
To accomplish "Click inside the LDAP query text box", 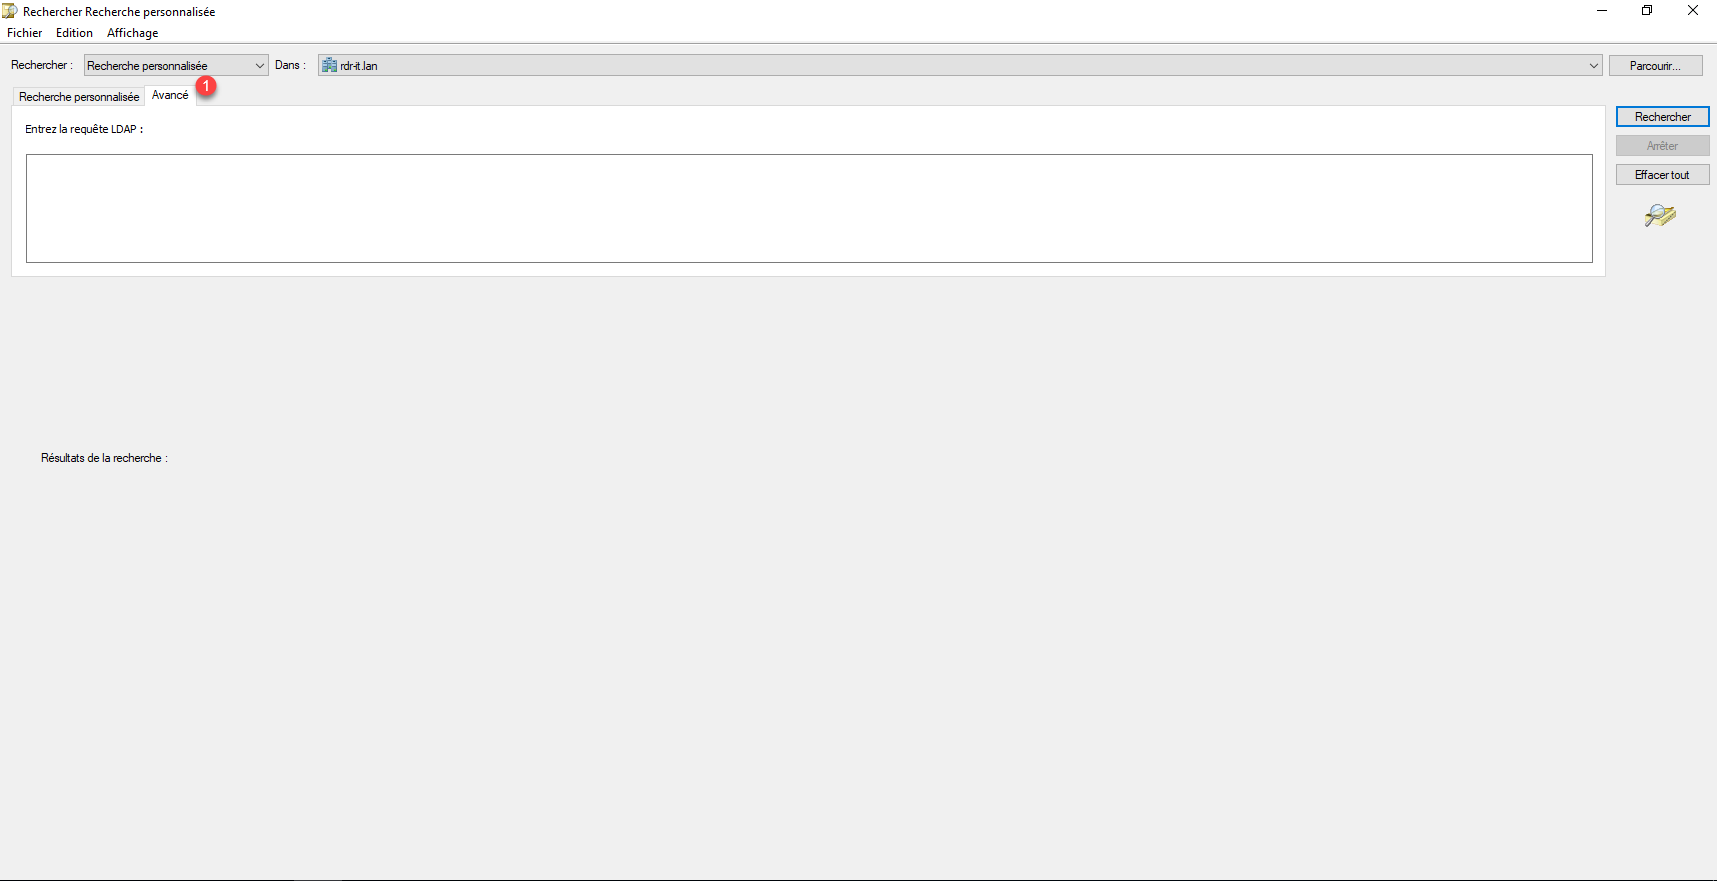I will click(809, 208).
